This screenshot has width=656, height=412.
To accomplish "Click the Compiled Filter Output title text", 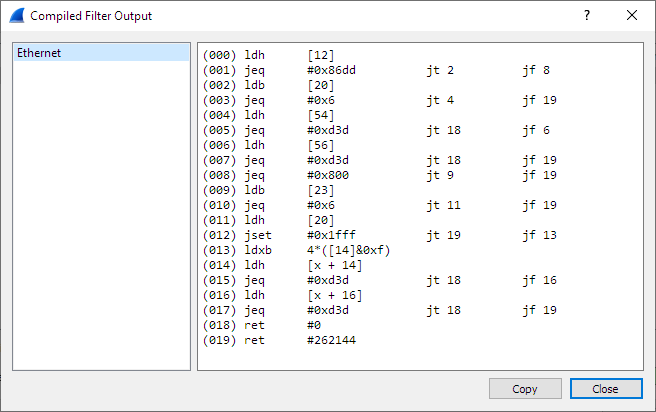I will click(91, 16).
